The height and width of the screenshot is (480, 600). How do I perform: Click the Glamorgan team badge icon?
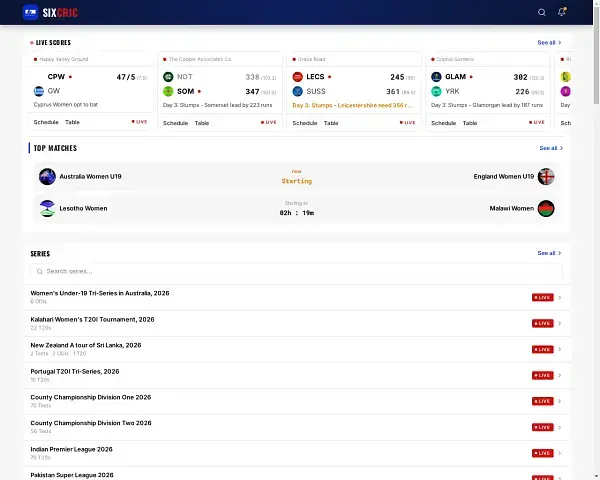436,77
